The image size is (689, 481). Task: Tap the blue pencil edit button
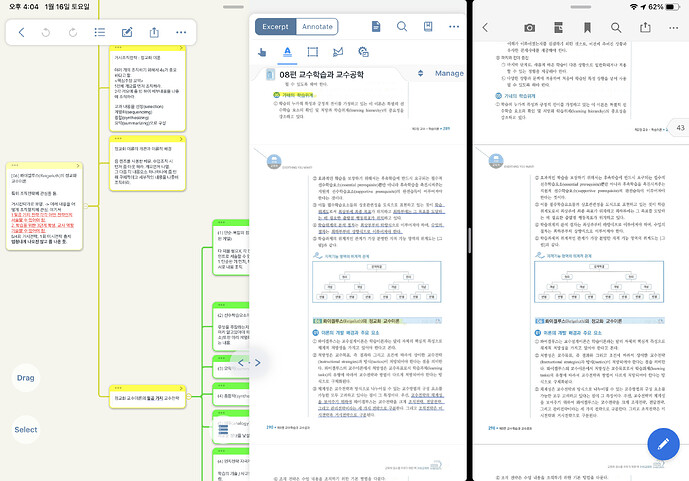663,444
